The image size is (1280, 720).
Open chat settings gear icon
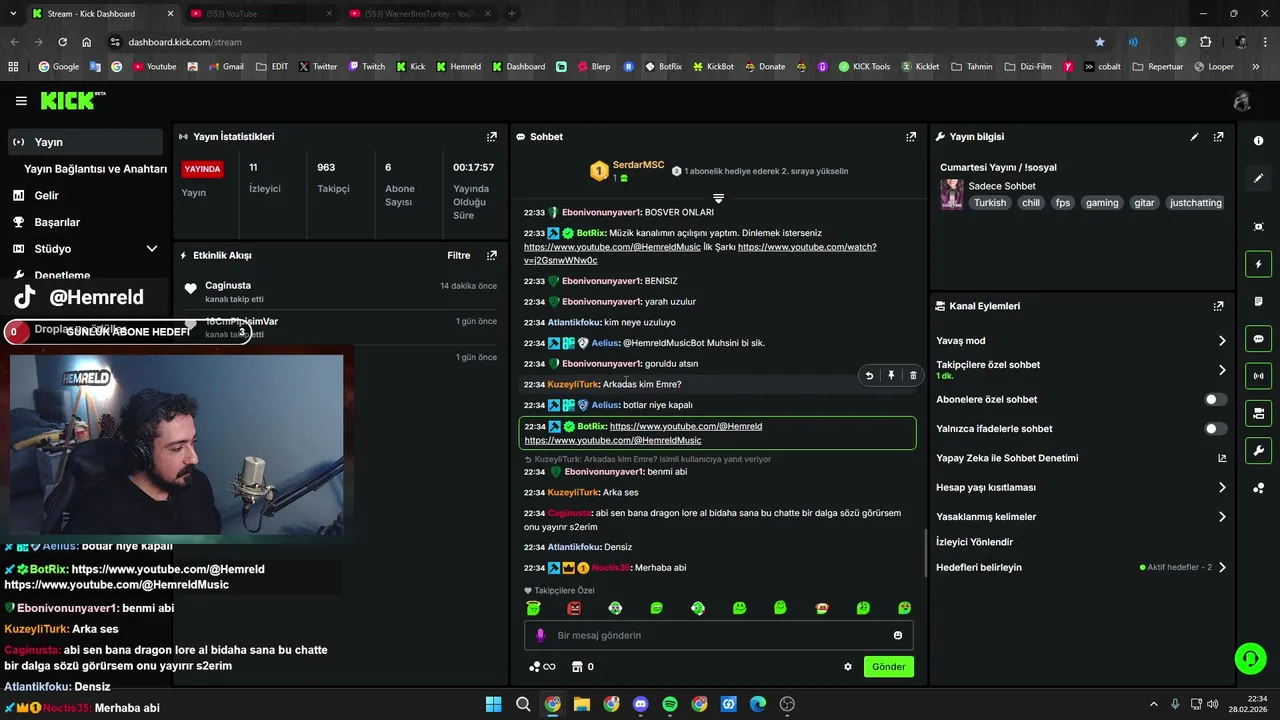(x=848, y=667)
